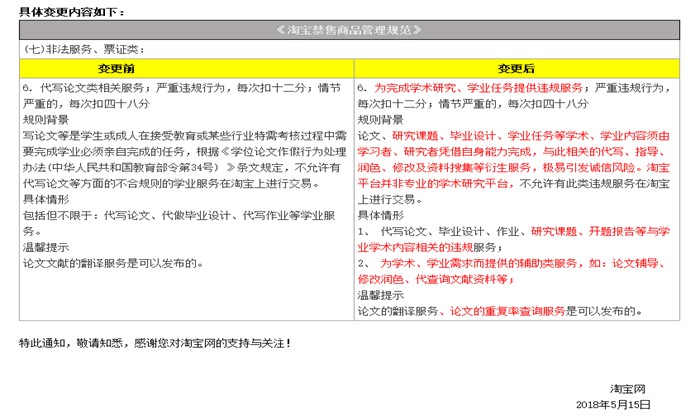
Task: Click 温馨提示 label in 变更前 column
Action: [46, 247]
